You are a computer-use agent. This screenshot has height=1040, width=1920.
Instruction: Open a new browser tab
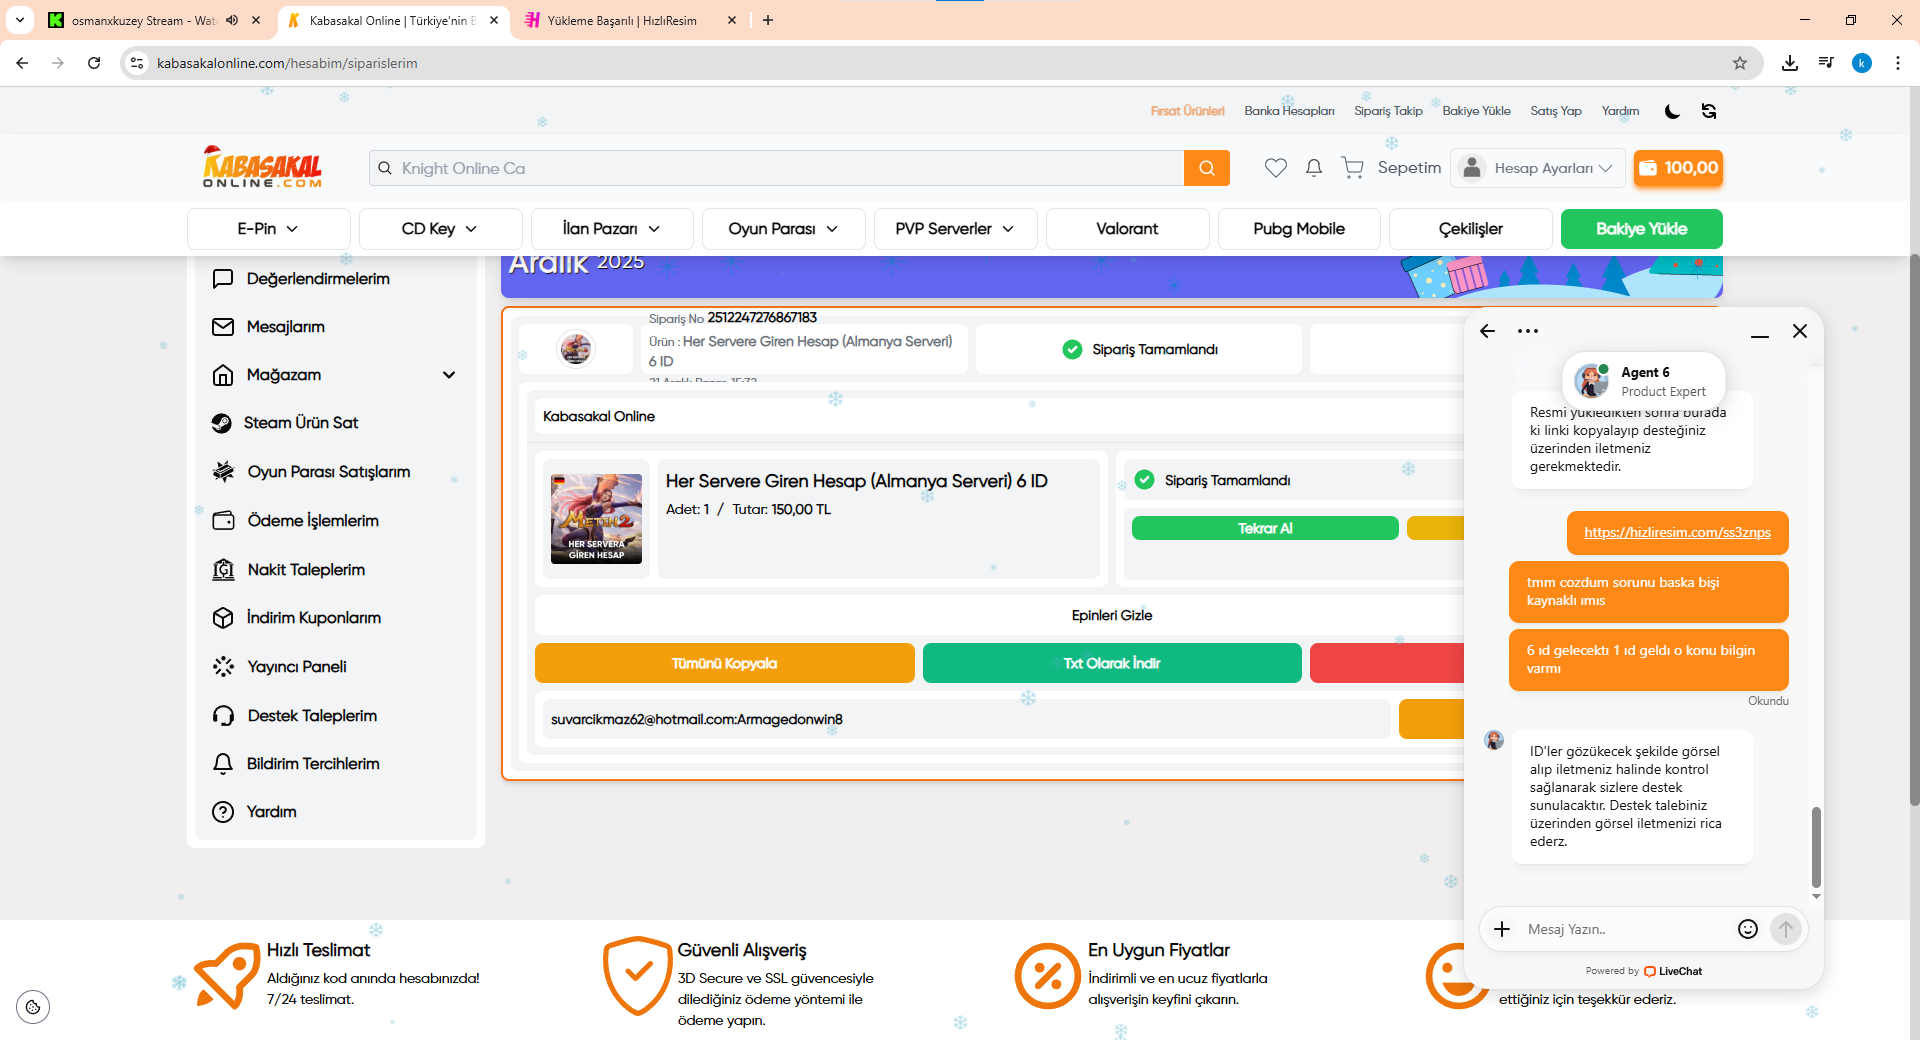[x=768, y=20]
